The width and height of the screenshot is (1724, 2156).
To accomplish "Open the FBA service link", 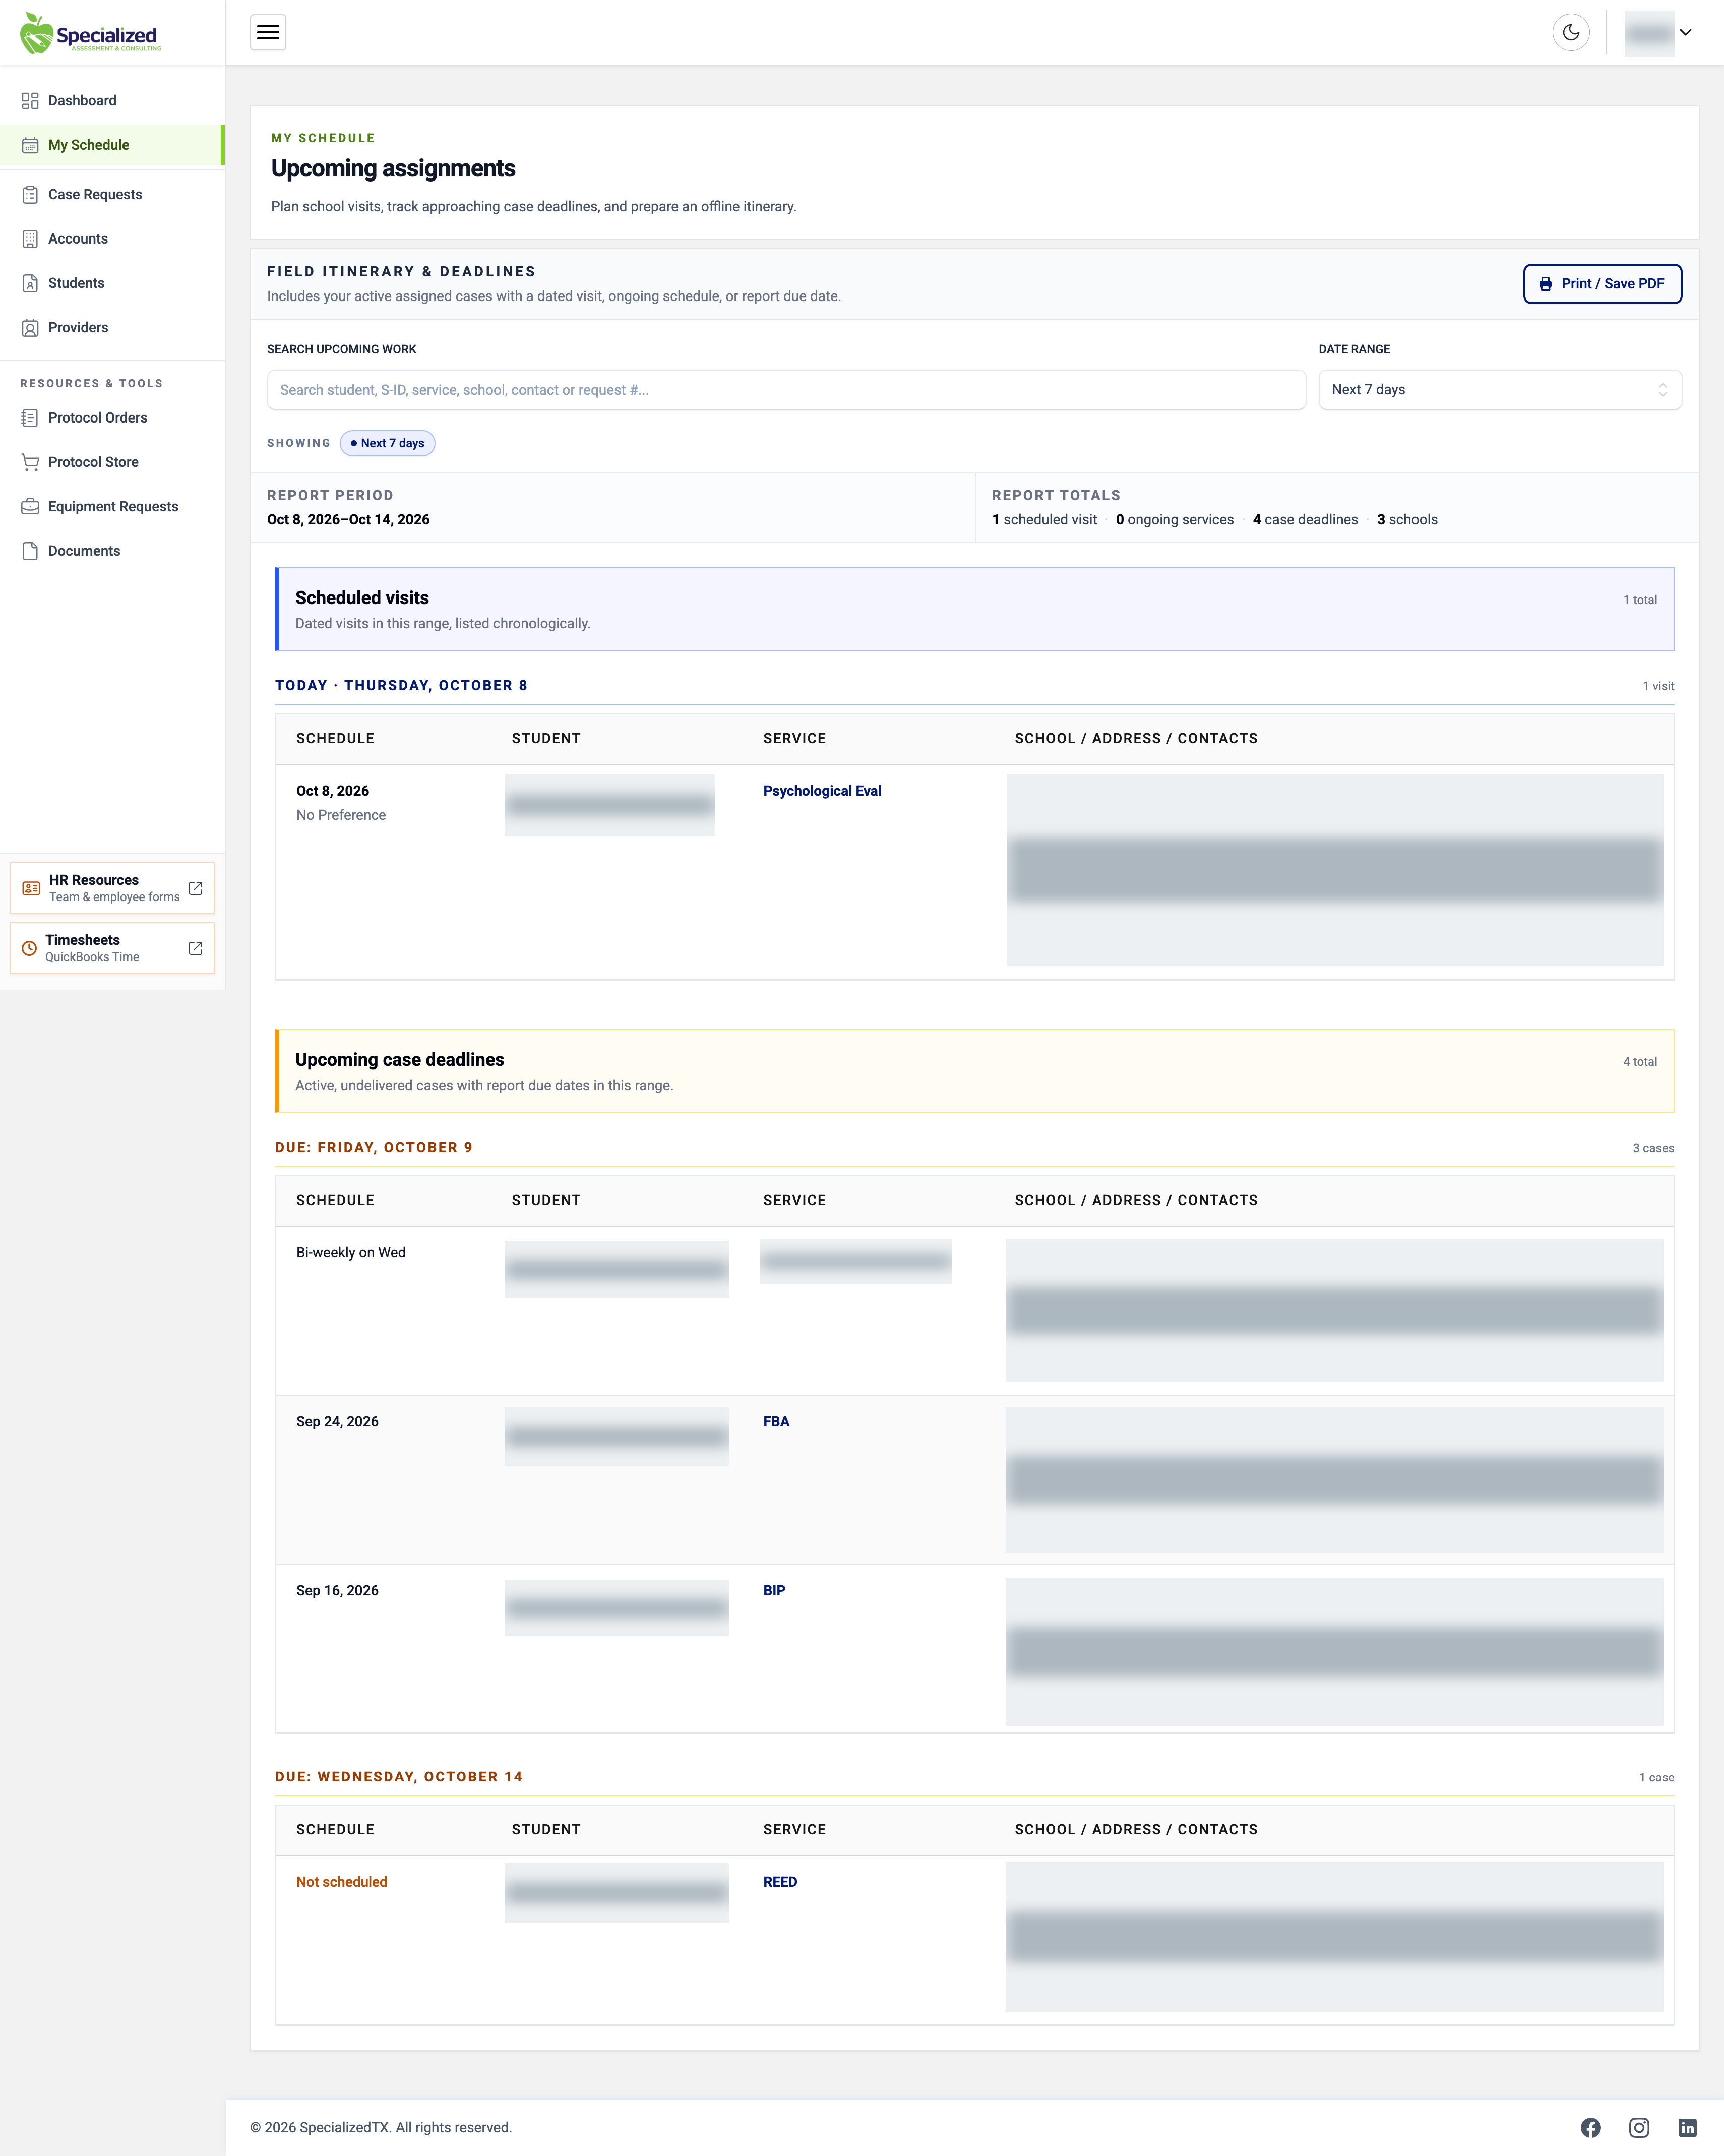I will pyautogui.click(x=776, y=1422).
